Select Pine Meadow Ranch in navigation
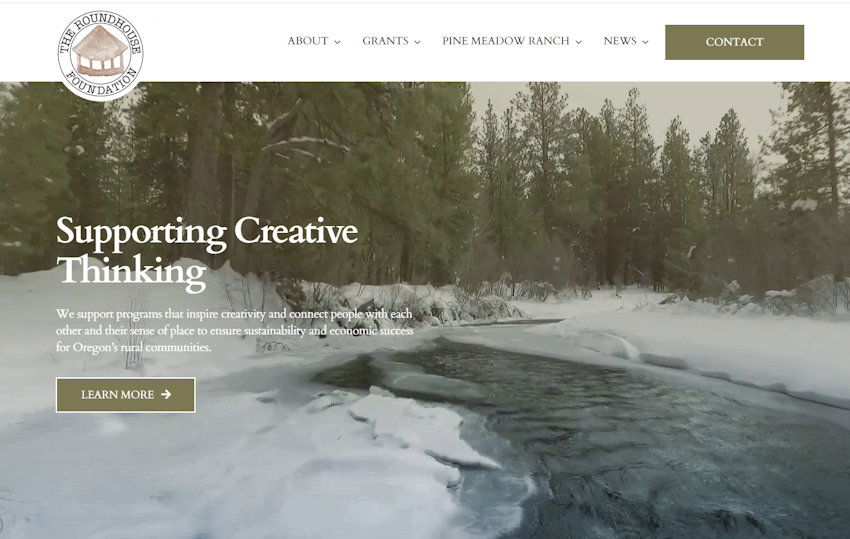 point(506,41)
